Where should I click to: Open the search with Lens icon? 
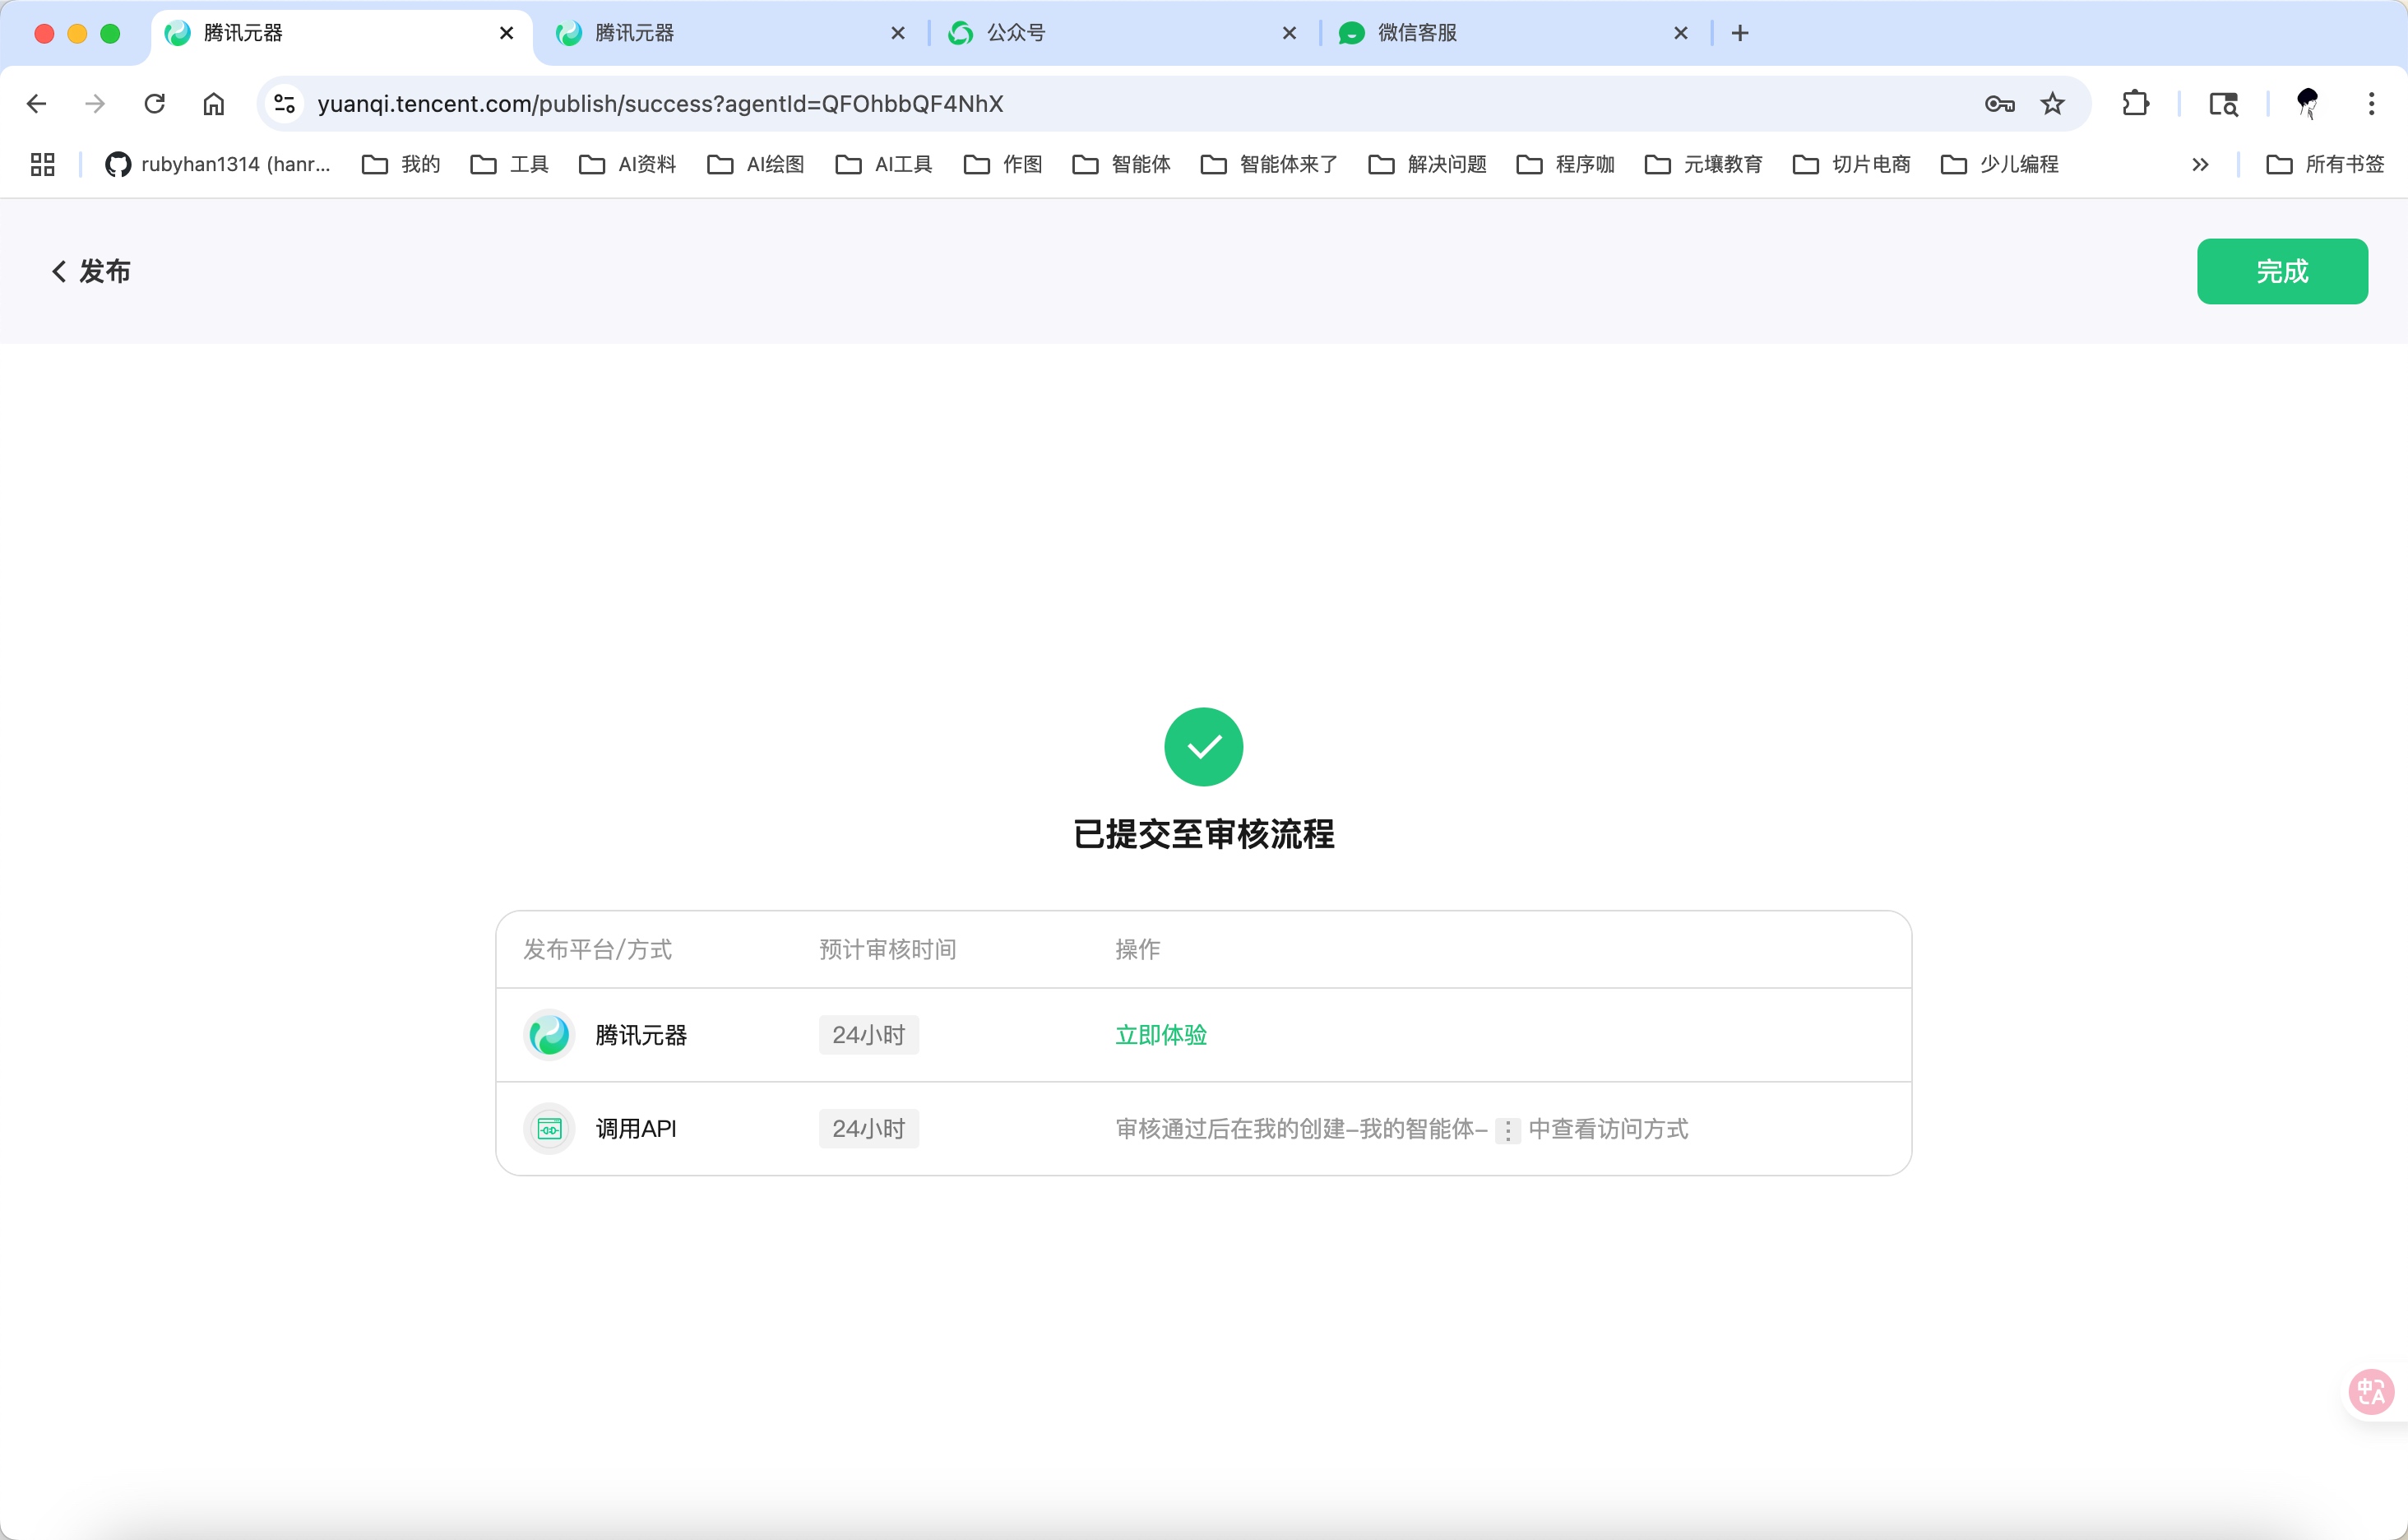coord(2223,103)
